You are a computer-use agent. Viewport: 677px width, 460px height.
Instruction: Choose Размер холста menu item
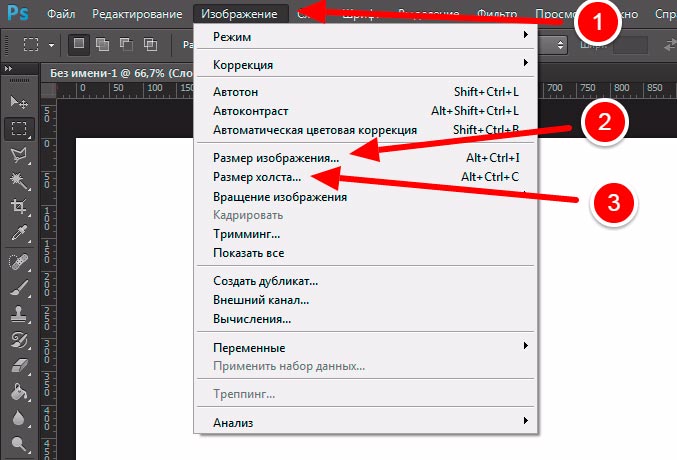(x=257, y=177)
